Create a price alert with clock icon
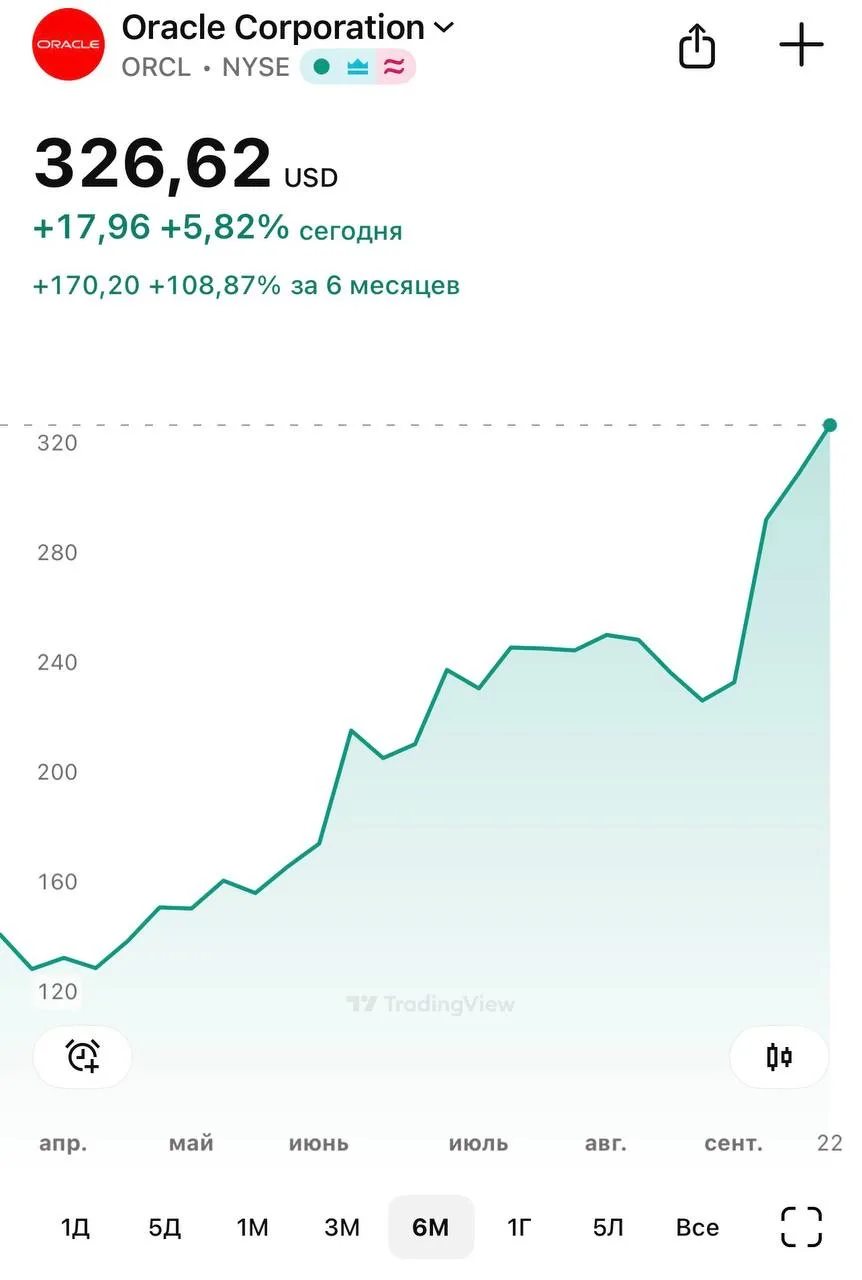The height and width of the screenshot is (1280, 862). click(82, 1056)
